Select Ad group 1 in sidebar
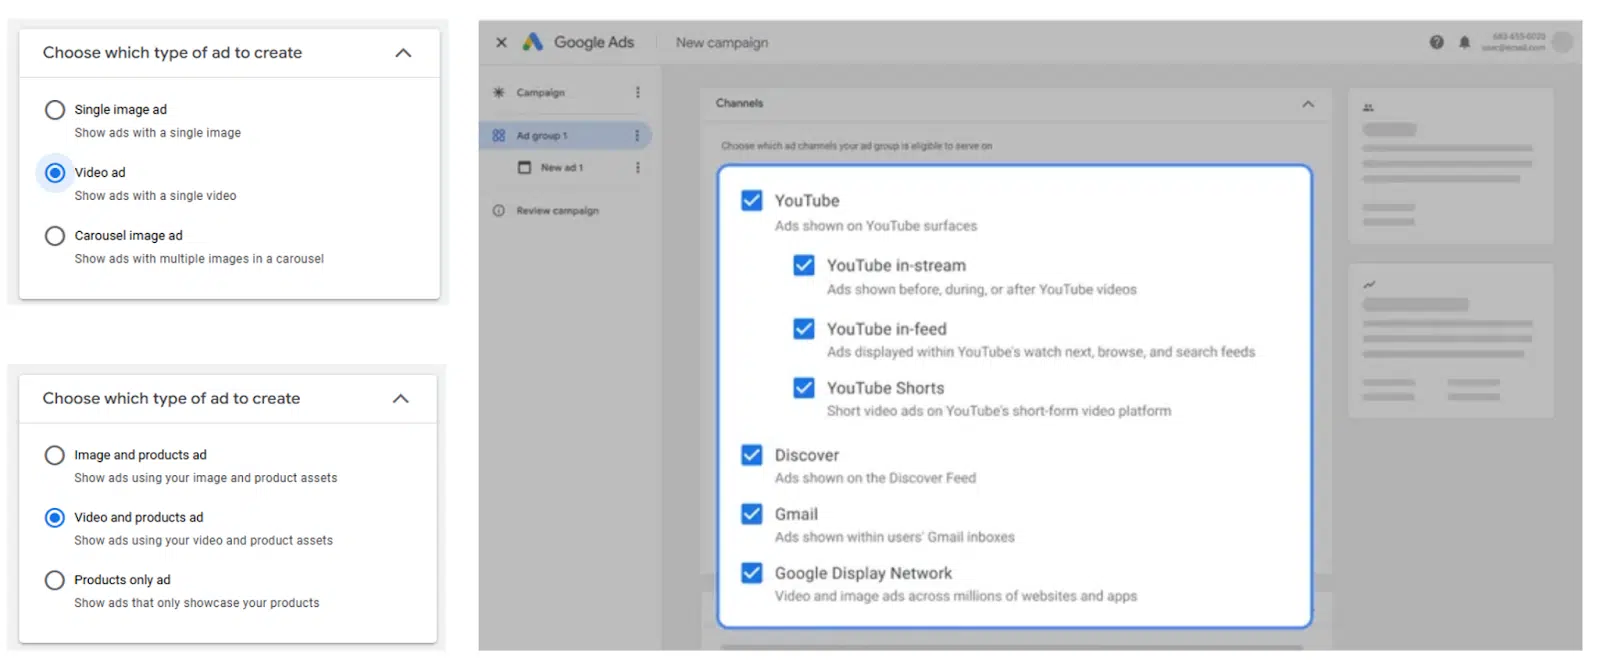The image size is (1600, 664). tap(542, 135)
